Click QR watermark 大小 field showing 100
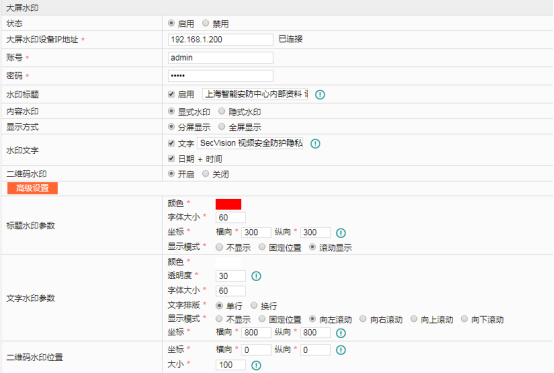This screenshot has height=373, width=554. point(231,365)
